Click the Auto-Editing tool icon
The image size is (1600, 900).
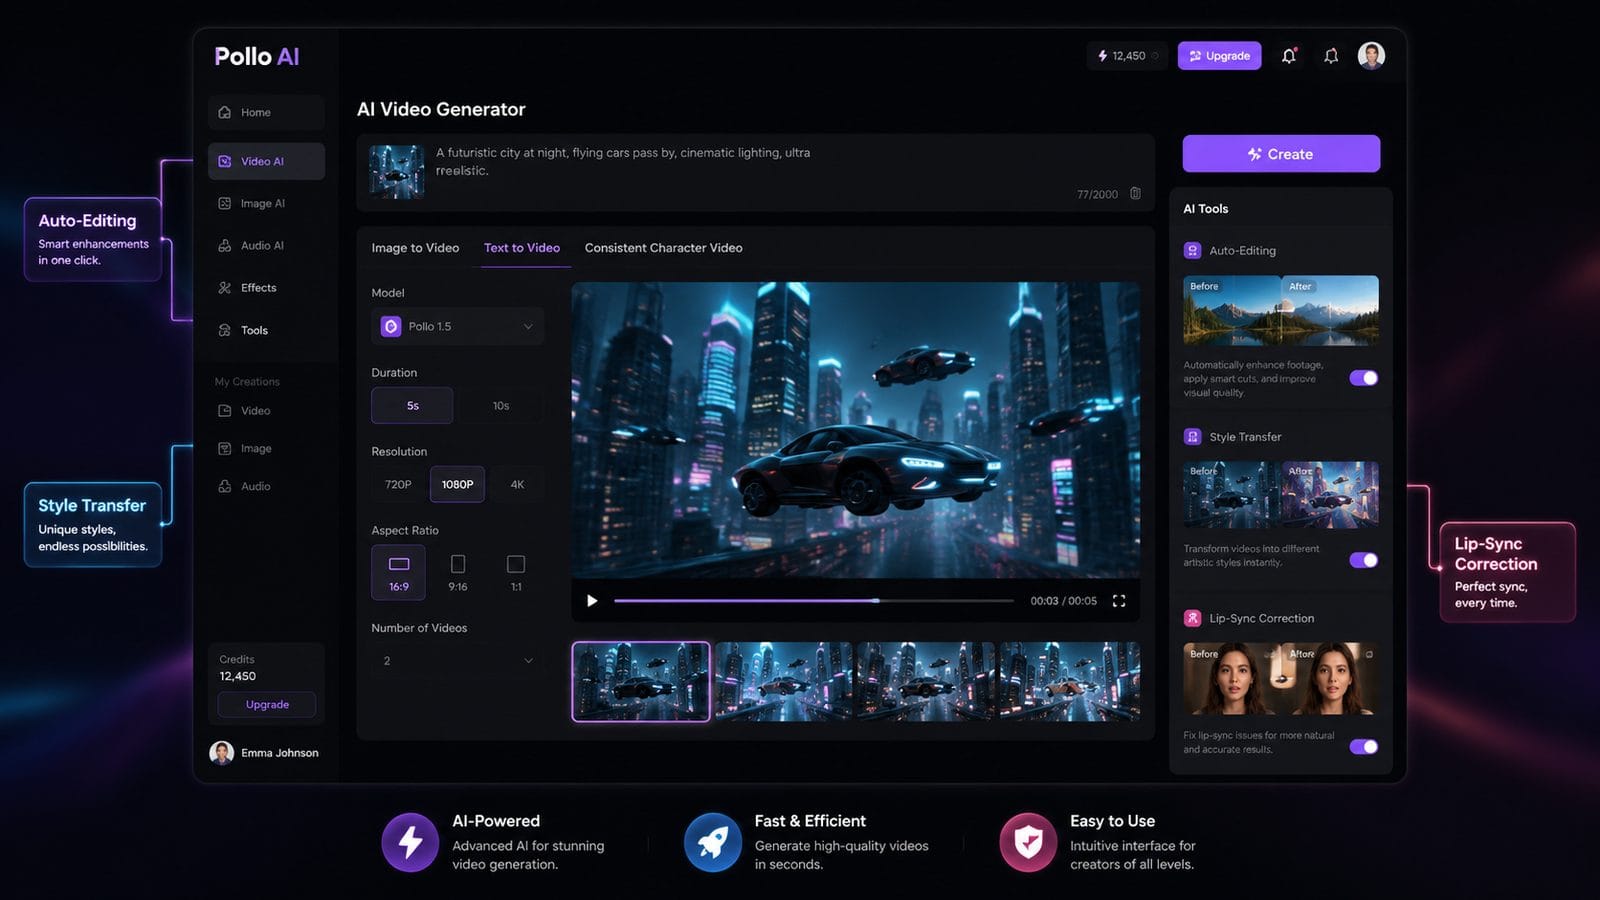click(x=1192, y=251)
